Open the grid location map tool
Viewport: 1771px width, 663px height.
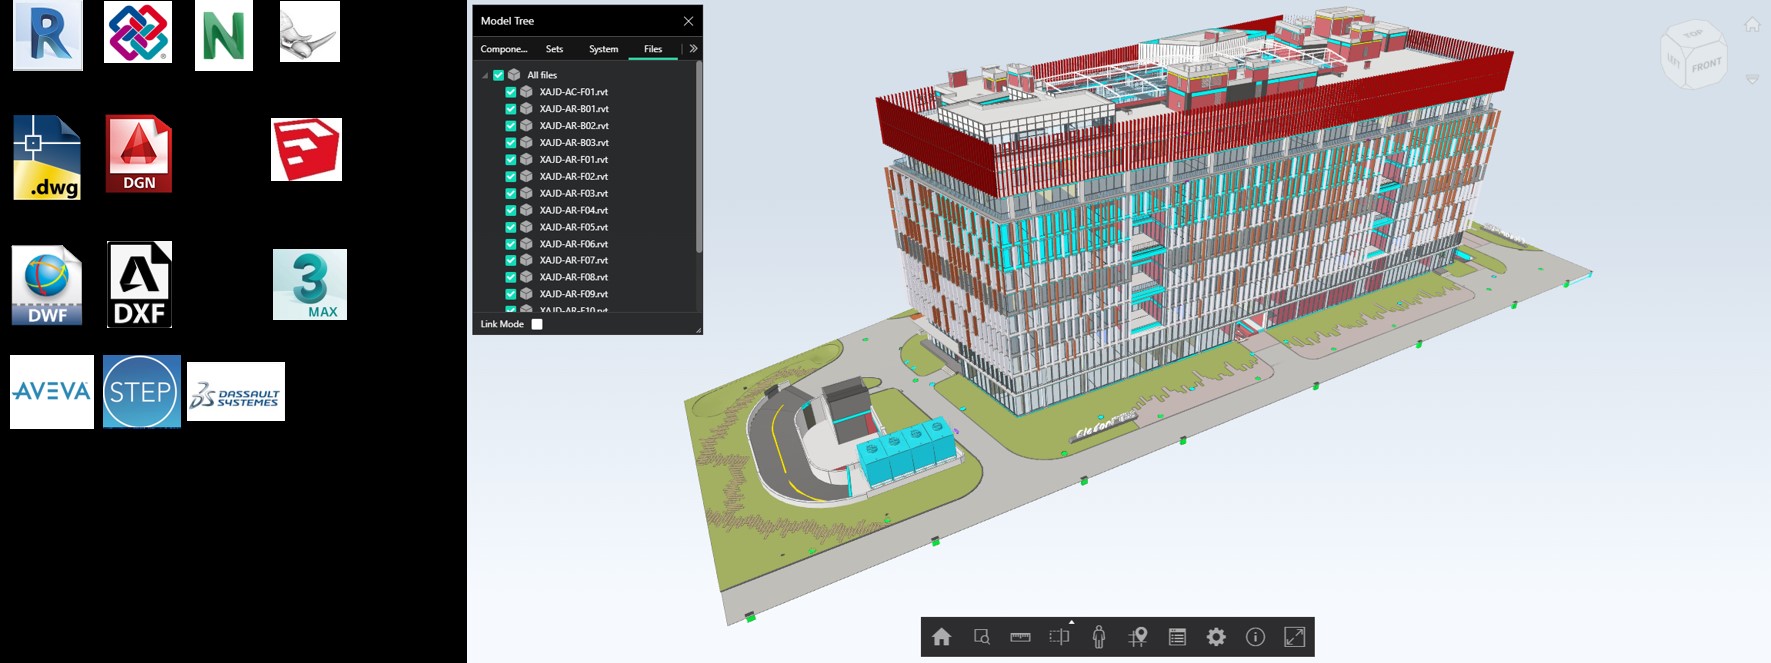tap(1138, 637)
